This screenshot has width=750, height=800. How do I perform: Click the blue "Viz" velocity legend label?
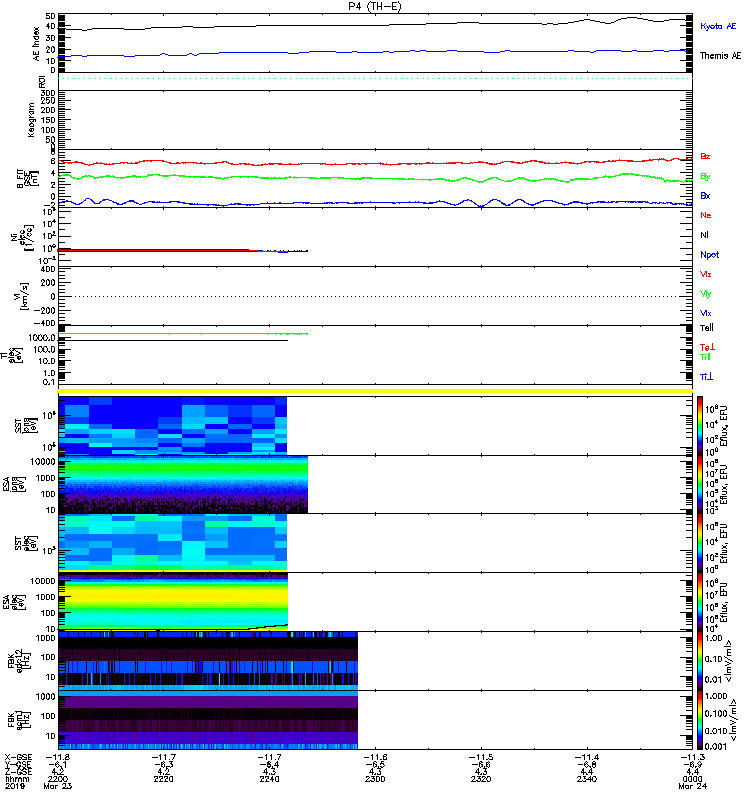pyautogui.click(x=705, y=313)
